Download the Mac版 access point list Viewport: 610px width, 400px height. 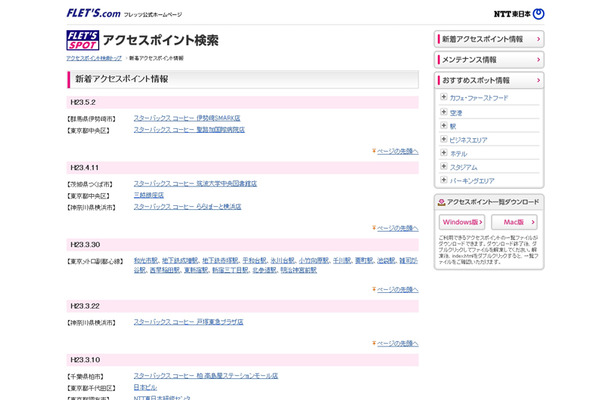pyautogui.click(x=514, y=222)
